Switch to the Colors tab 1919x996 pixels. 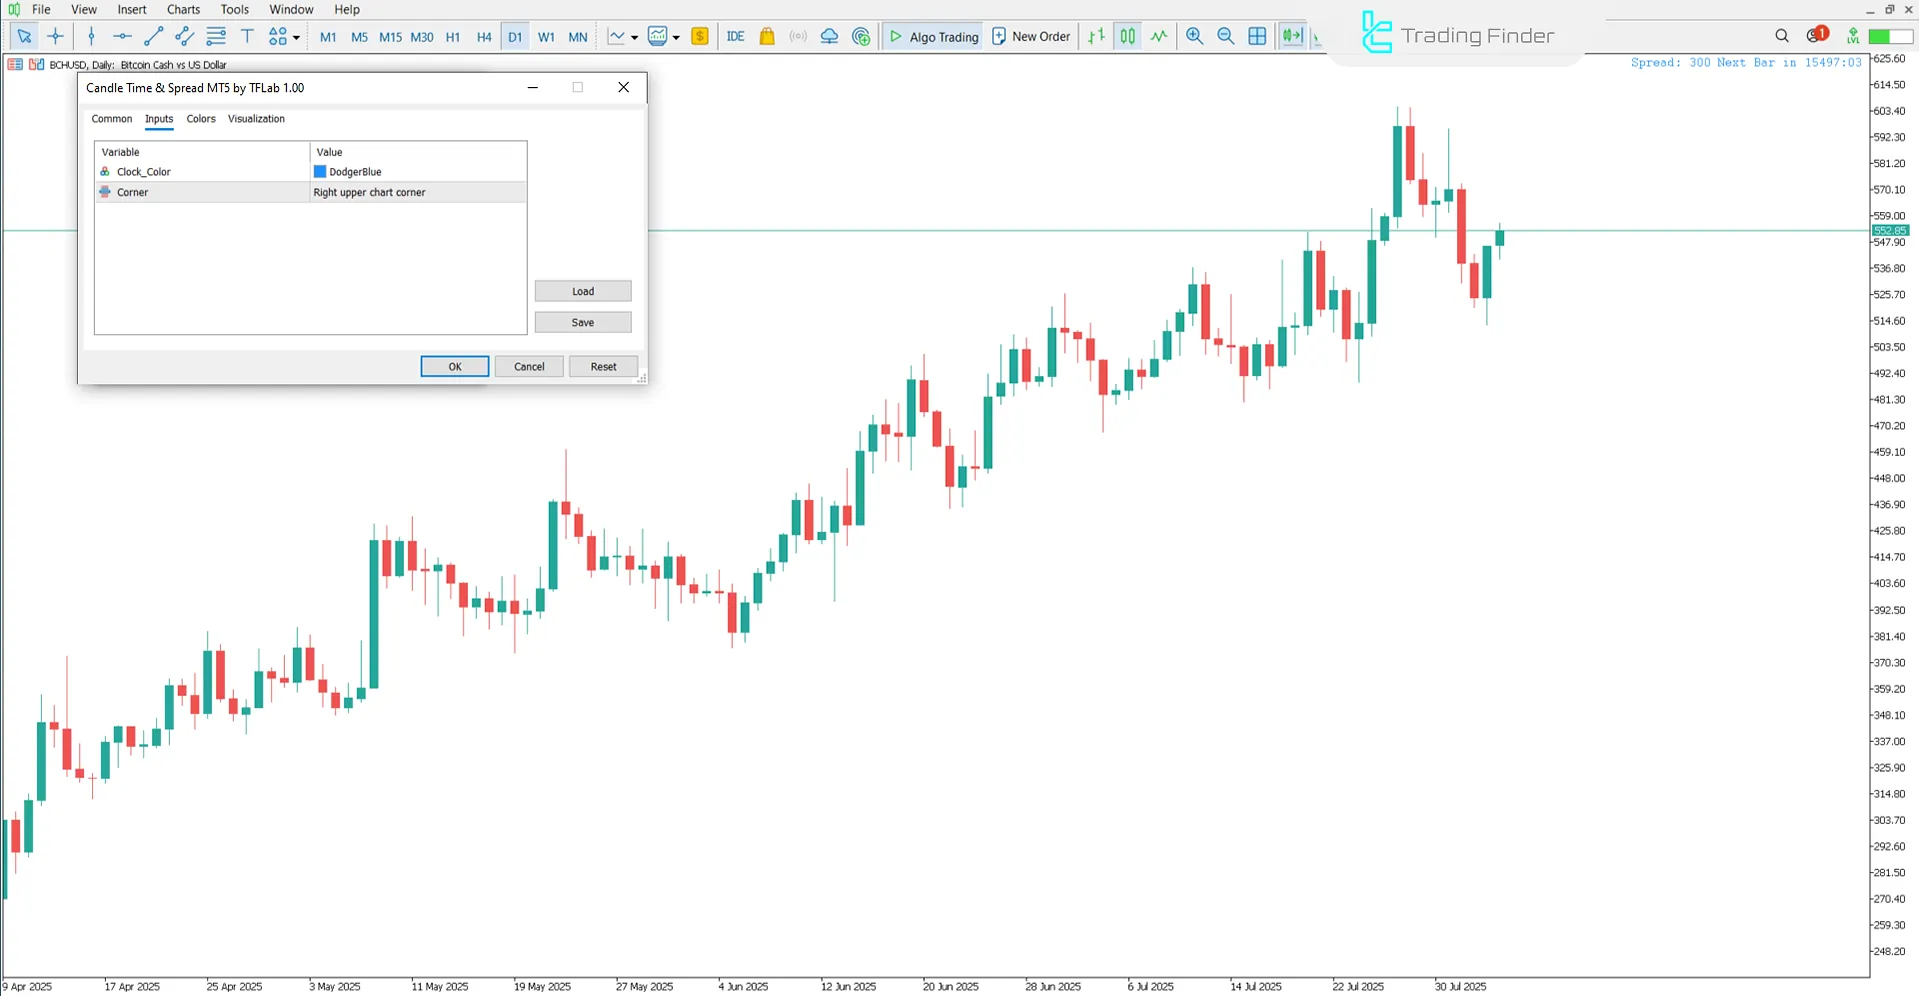pyautogui.click(x=200, y=119)
